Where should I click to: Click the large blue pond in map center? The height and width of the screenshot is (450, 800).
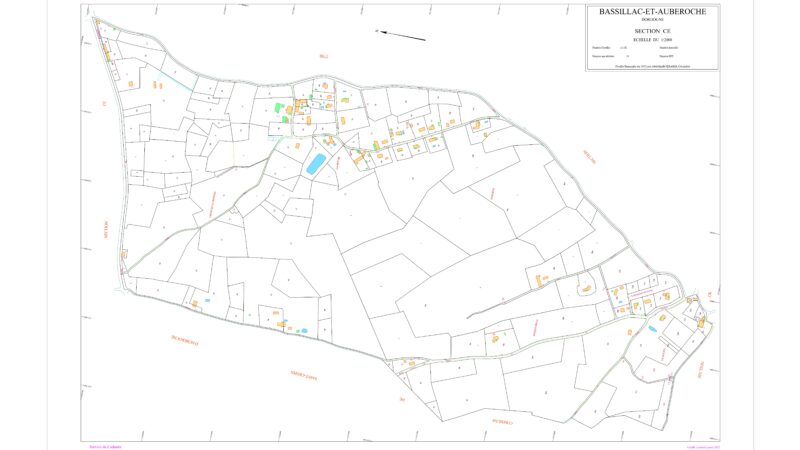point(316,164)
